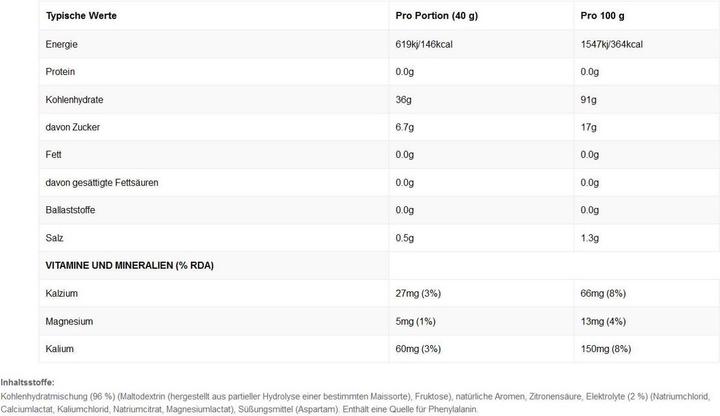Screen dimensions: 720x416
Task: Click the '1.3g' salt per 100 g value
Action: pyautogui.click(x=592, y=237)
